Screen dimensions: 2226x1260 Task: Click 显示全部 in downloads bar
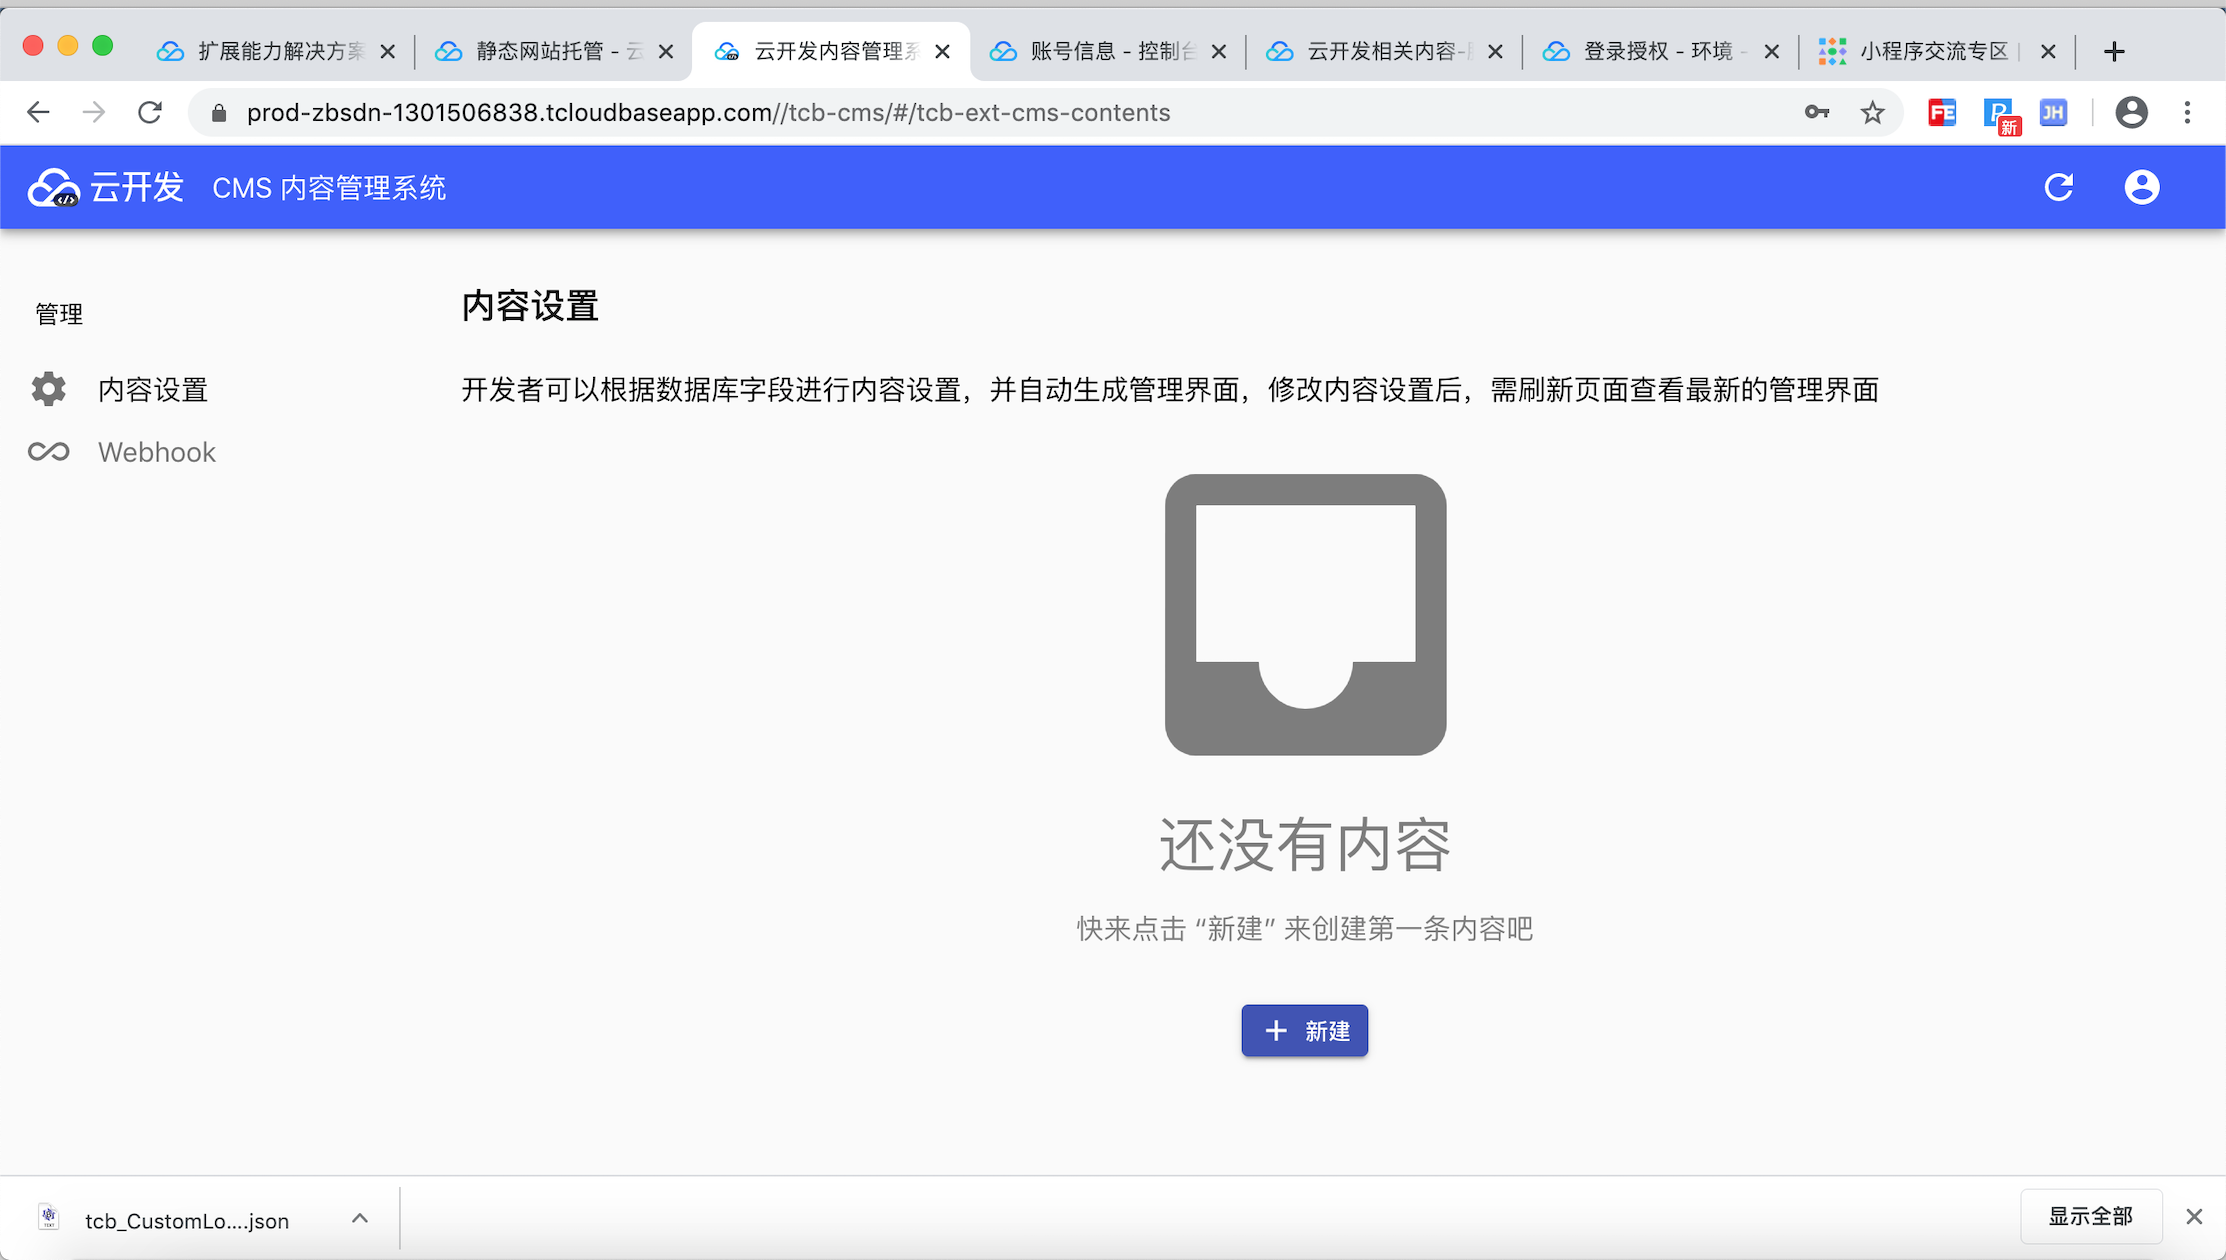pyautogui.click(x=2090, y=1216)
